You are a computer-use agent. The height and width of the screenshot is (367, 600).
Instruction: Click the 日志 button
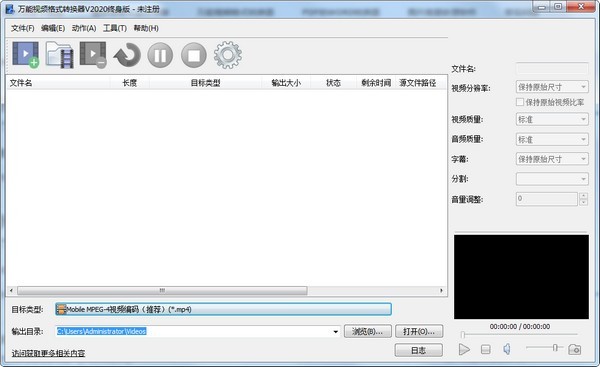(x=419, y=350)
